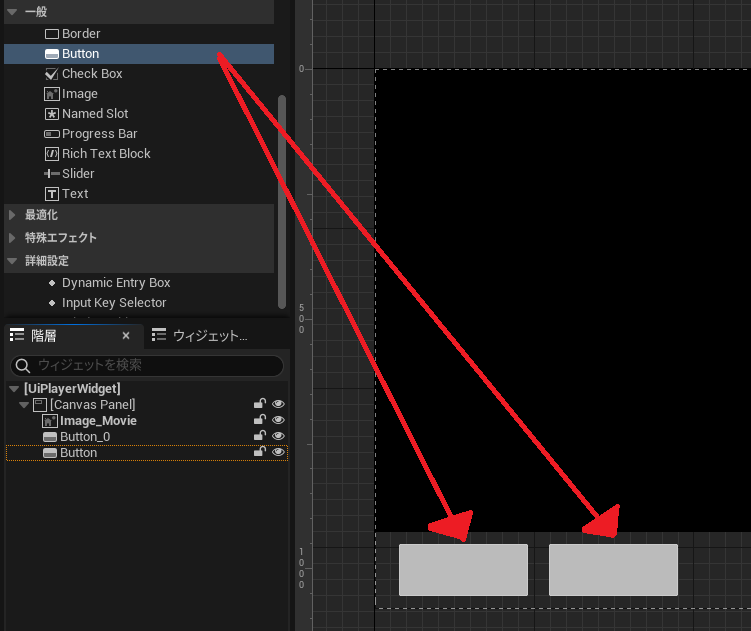Image resolution: width=751 pixels, height=631 pixels.
Task: Select Image_Movie in the hierarchy
Action: (x=98, y=421)
